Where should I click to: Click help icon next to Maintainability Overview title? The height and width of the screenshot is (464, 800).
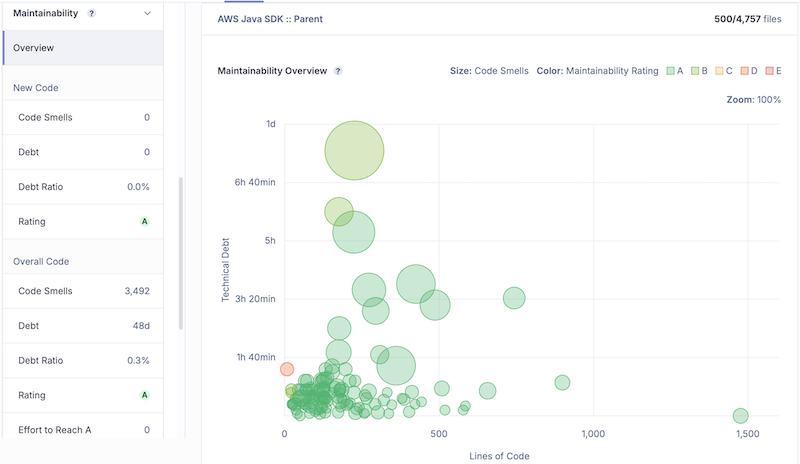[x=338, y=71]
